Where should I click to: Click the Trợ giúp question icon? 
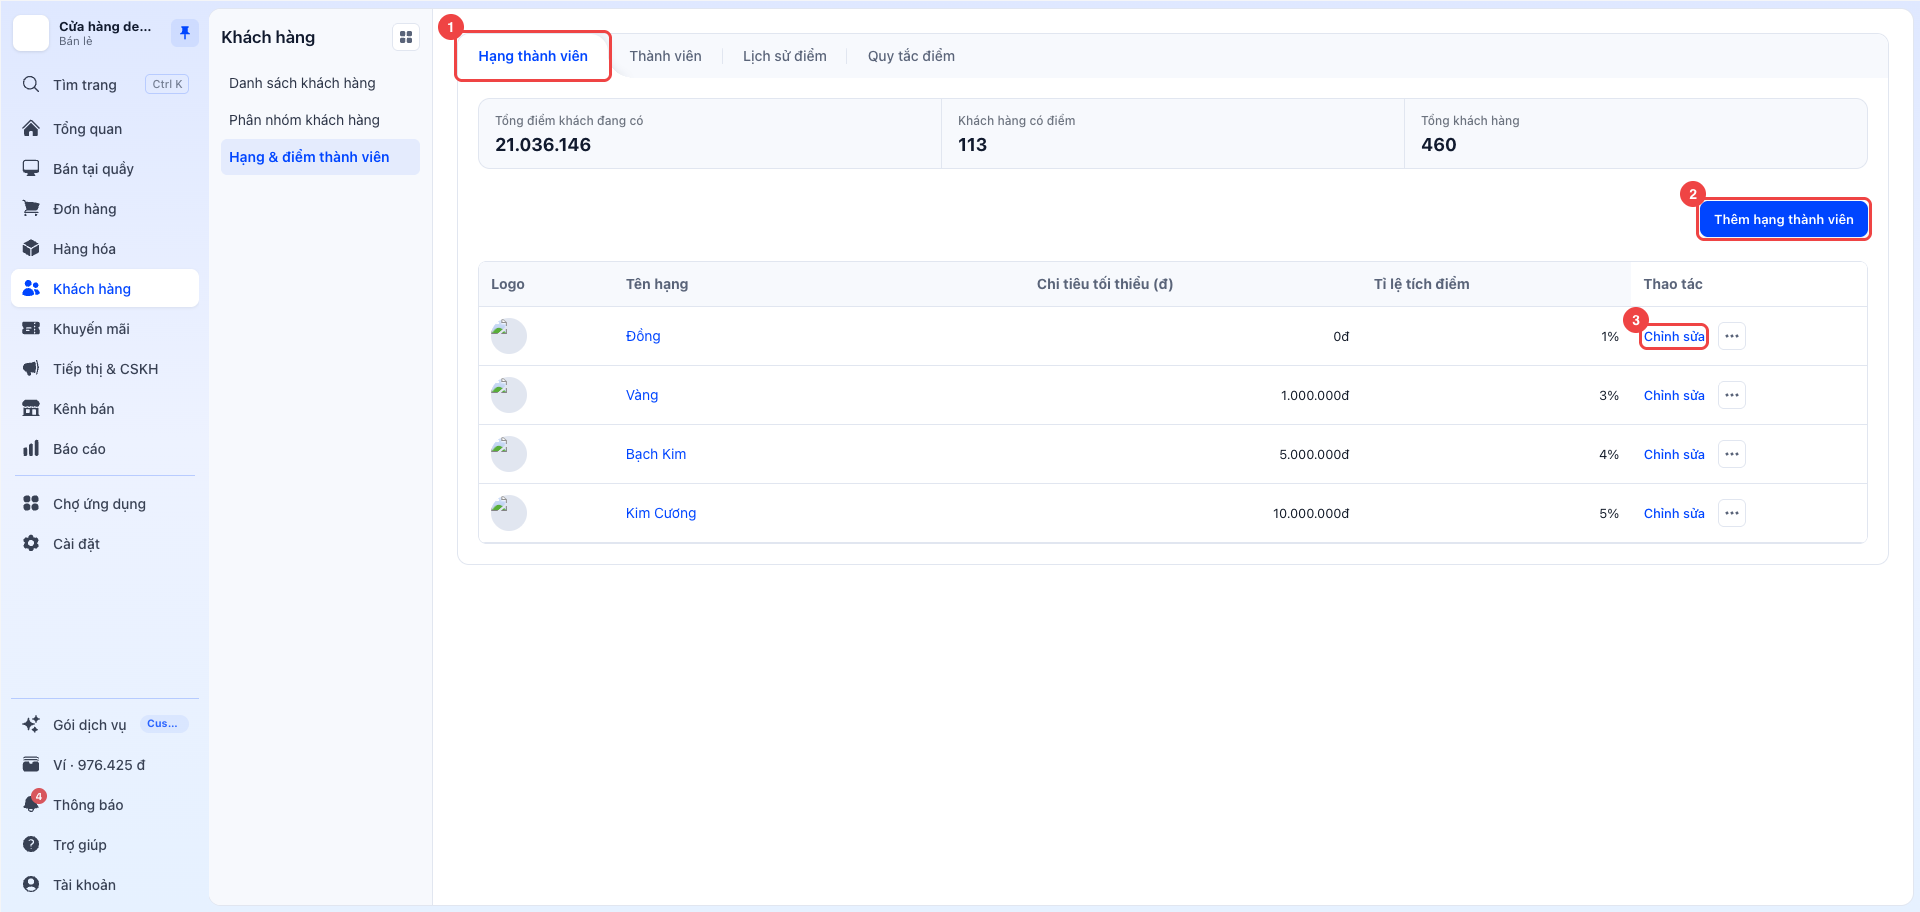coord(31,845)
